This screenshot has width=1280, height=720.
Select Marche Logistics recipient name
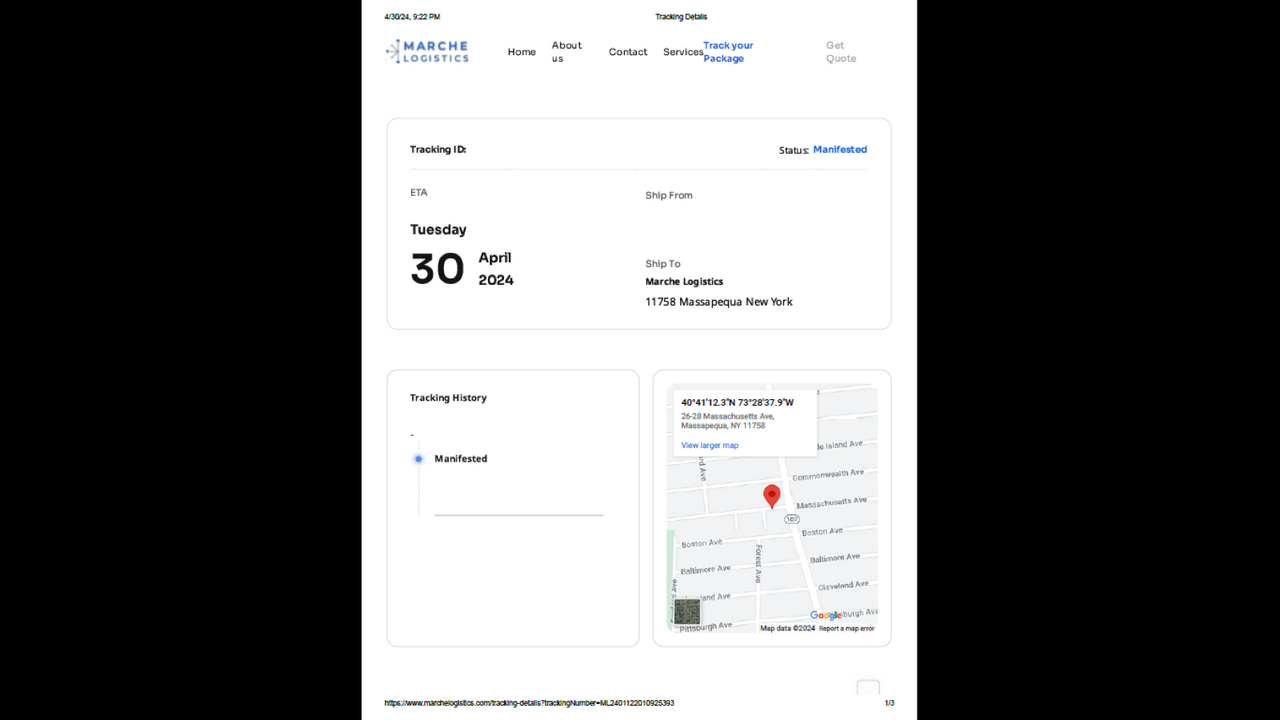tap(684, 282)
